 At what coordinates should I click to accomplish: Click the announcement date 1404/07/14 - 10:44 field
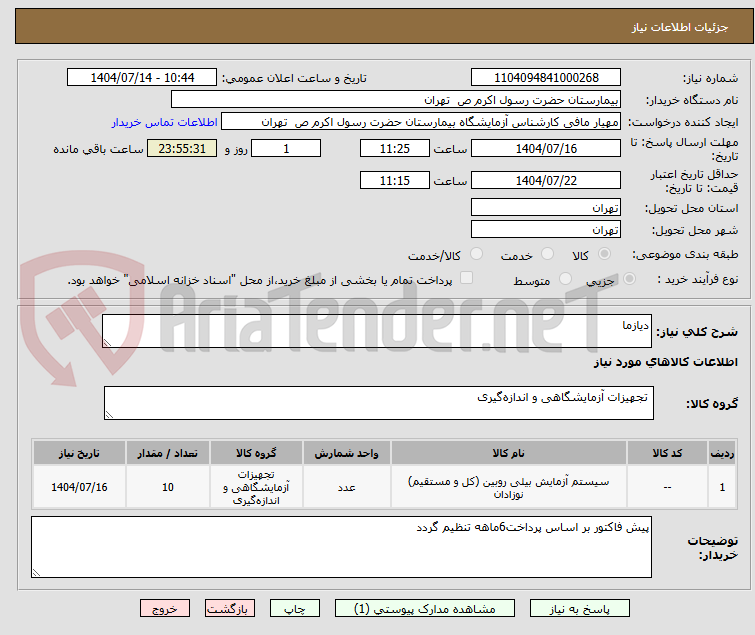[x=142, y=78]
